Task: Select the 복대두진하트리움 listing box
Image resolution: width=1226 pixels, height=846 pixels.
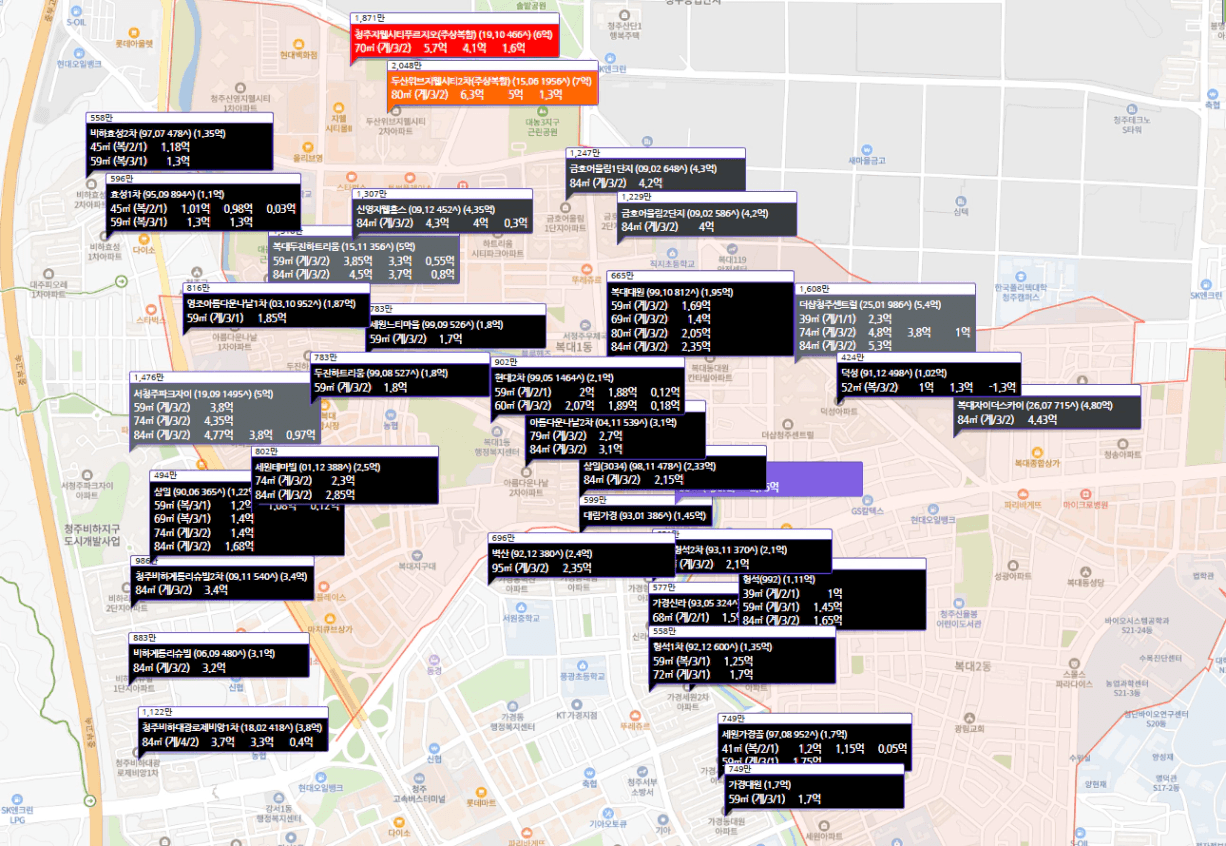Action: tap(365, 259)
